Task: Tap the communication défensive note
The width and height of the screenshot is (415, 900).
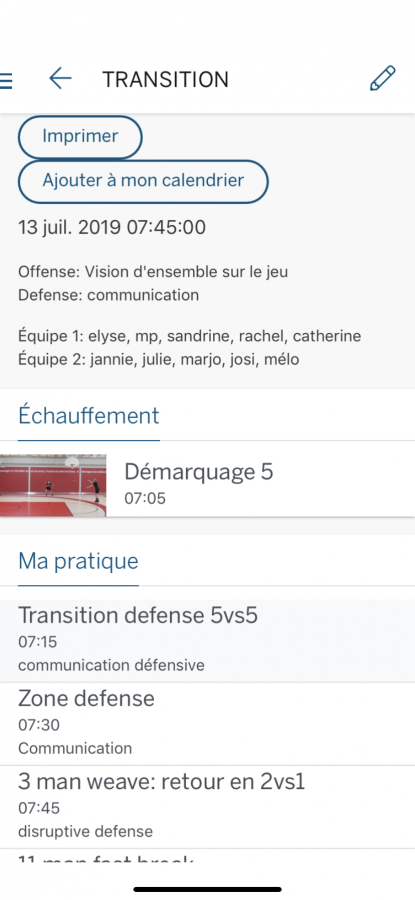Action: tap(111, 665)
